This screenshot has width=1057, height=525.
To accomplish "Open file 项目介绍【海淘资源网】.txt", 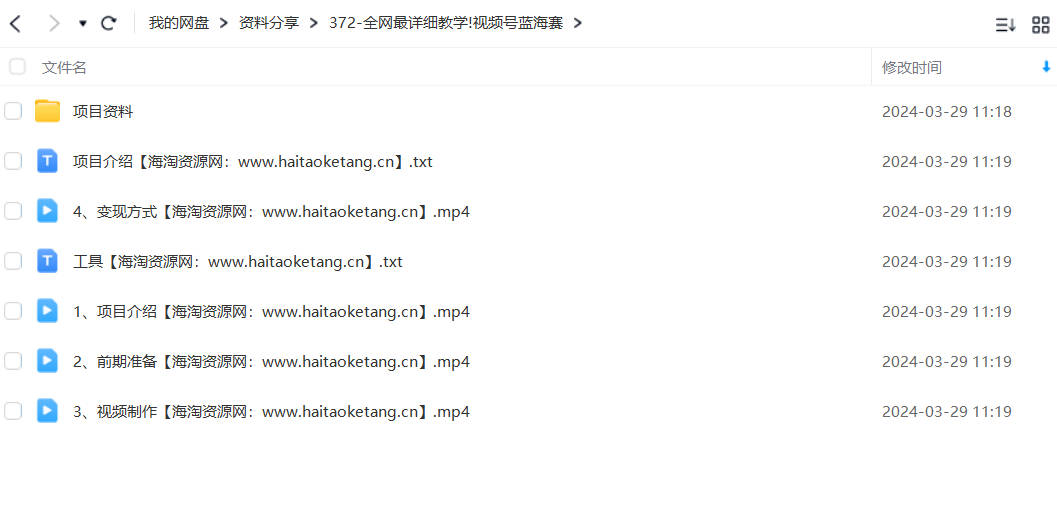I will pyautogui.click(x=252, y=162).
